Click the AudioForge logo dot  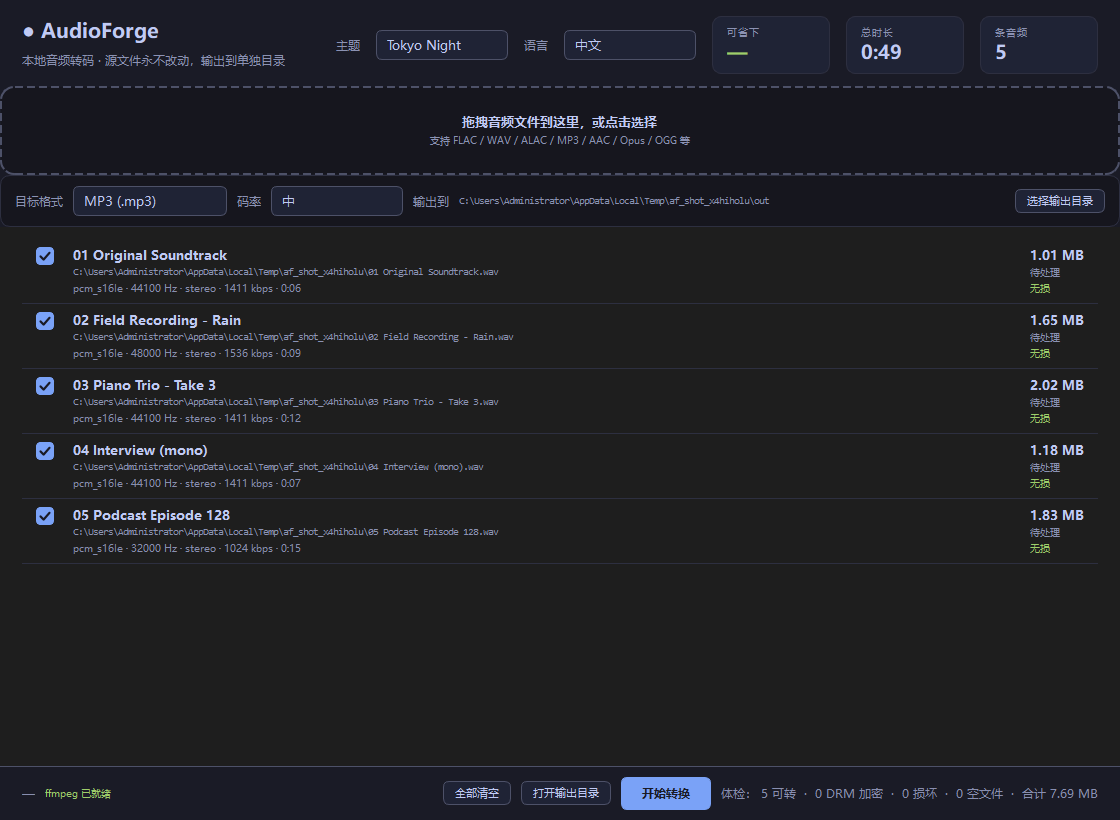pos(29,31)
